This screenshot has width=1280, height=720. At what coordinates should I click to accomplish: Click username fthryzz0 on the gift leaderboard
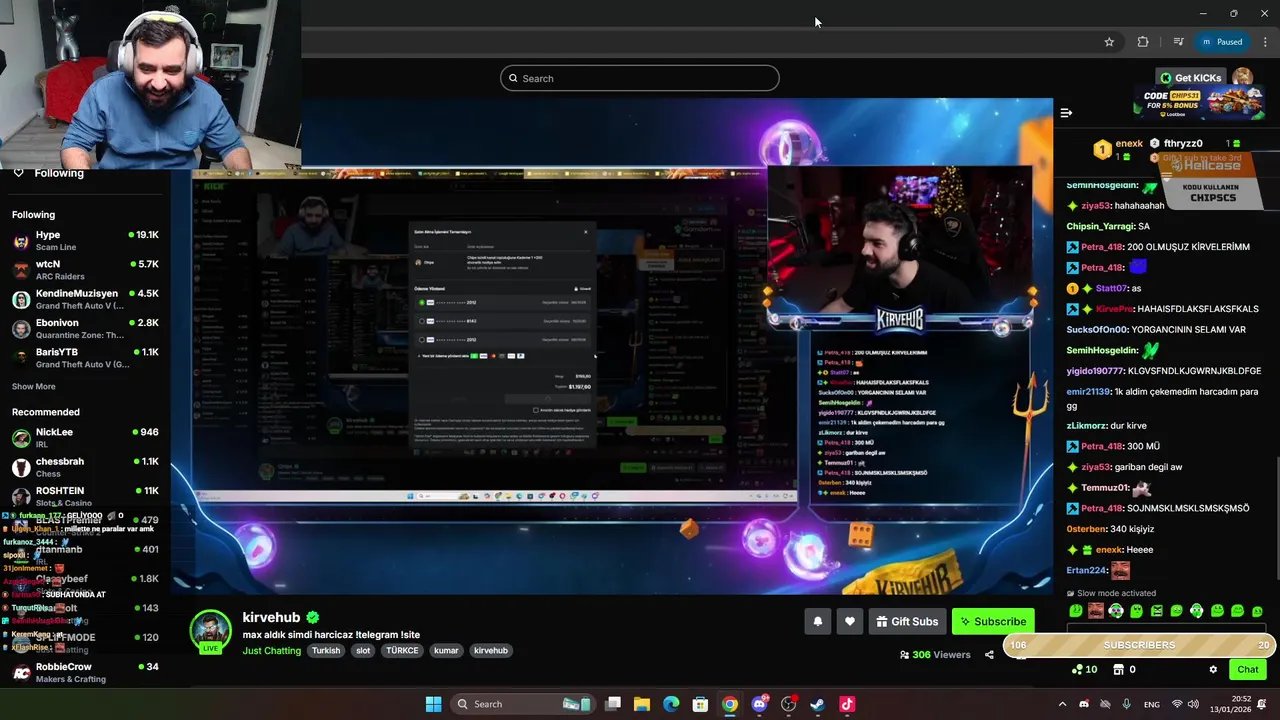1183,143
